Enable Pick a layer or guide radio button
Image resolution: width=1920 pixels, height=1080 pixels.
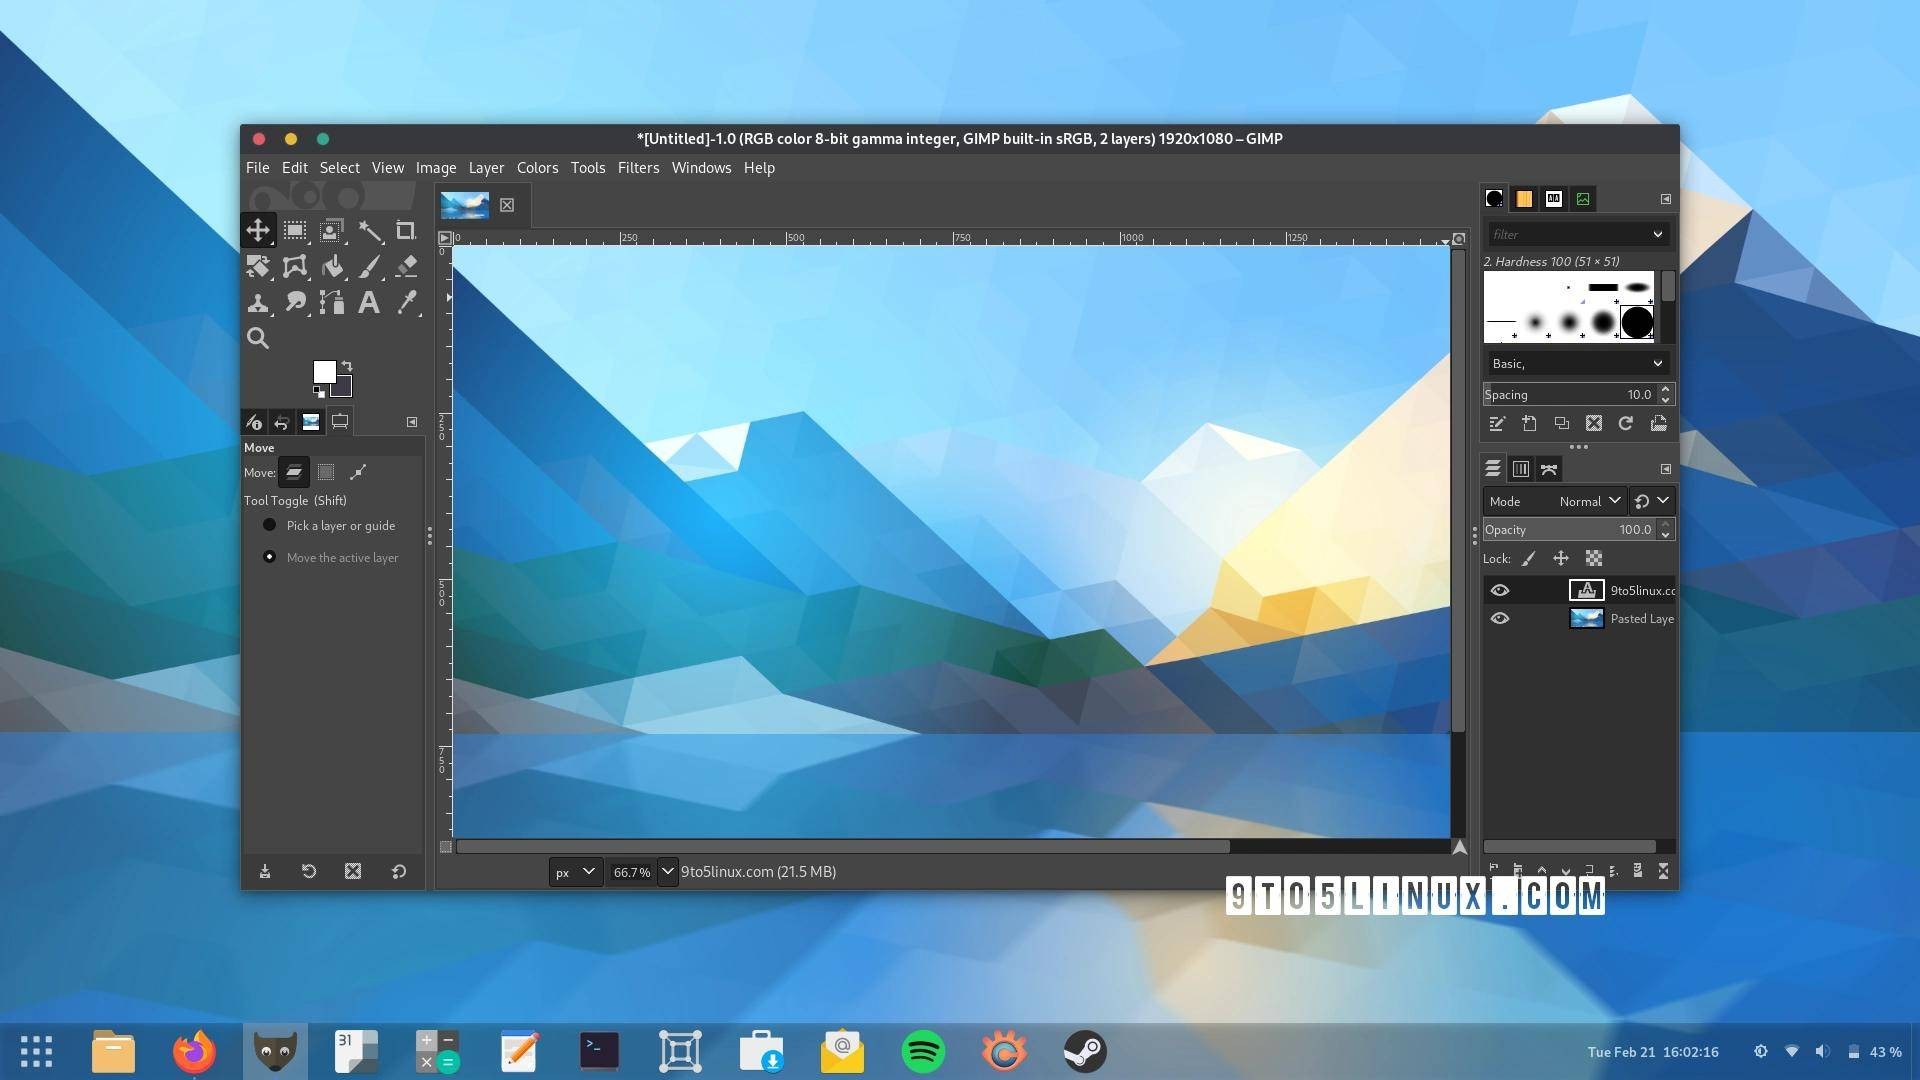coord(268,525)
